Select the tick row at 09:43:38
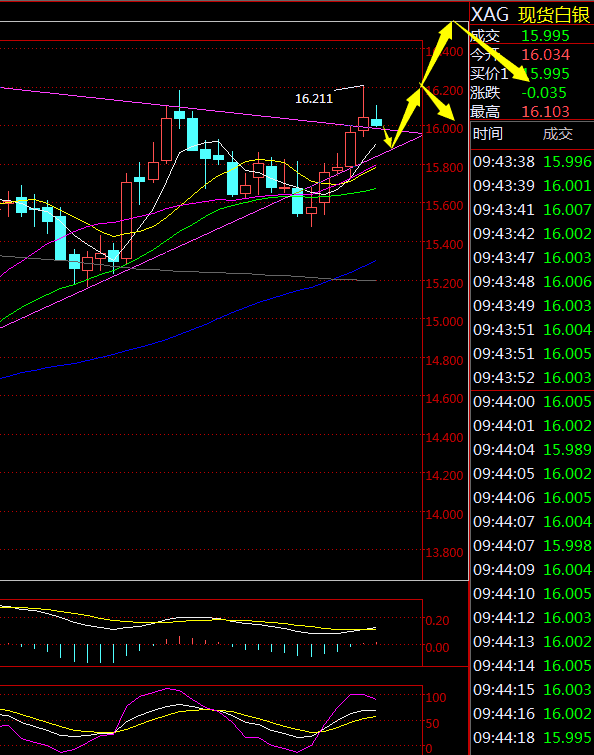Screen dimensions: 594x755 pyautogui.click(x=532, y=162)
